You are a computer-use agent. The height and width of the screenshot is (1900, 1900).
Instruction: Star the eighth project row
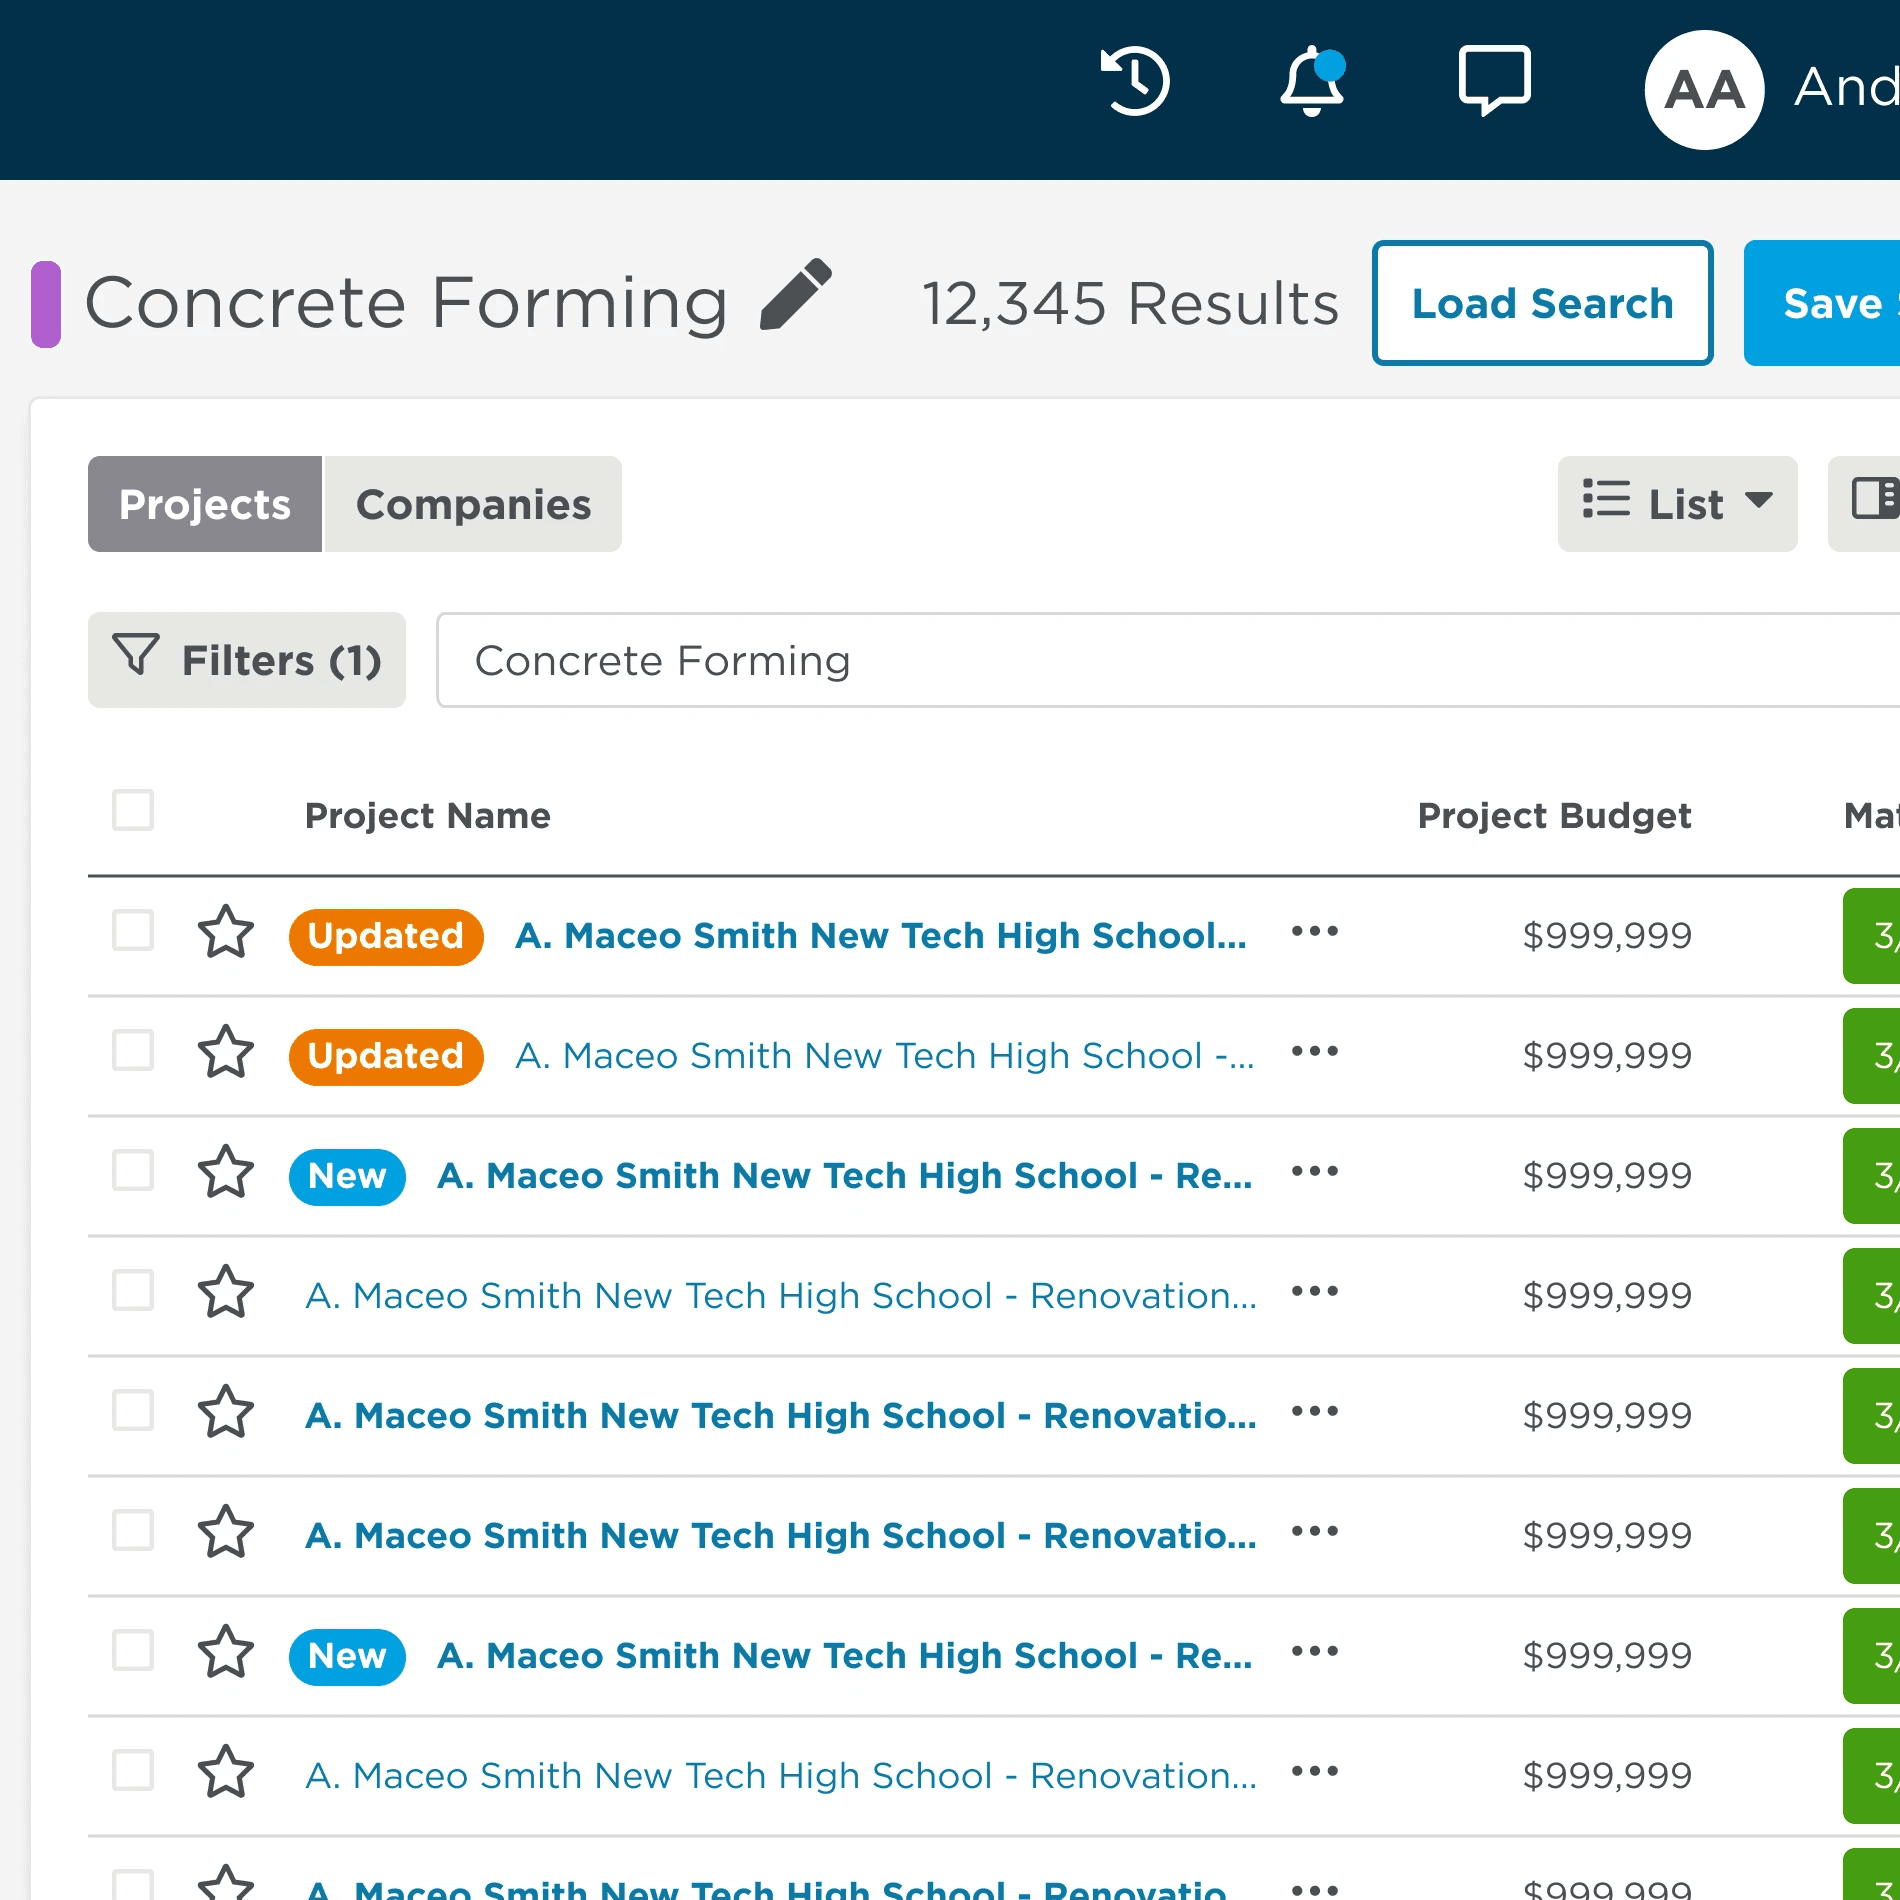[226, 1772]
